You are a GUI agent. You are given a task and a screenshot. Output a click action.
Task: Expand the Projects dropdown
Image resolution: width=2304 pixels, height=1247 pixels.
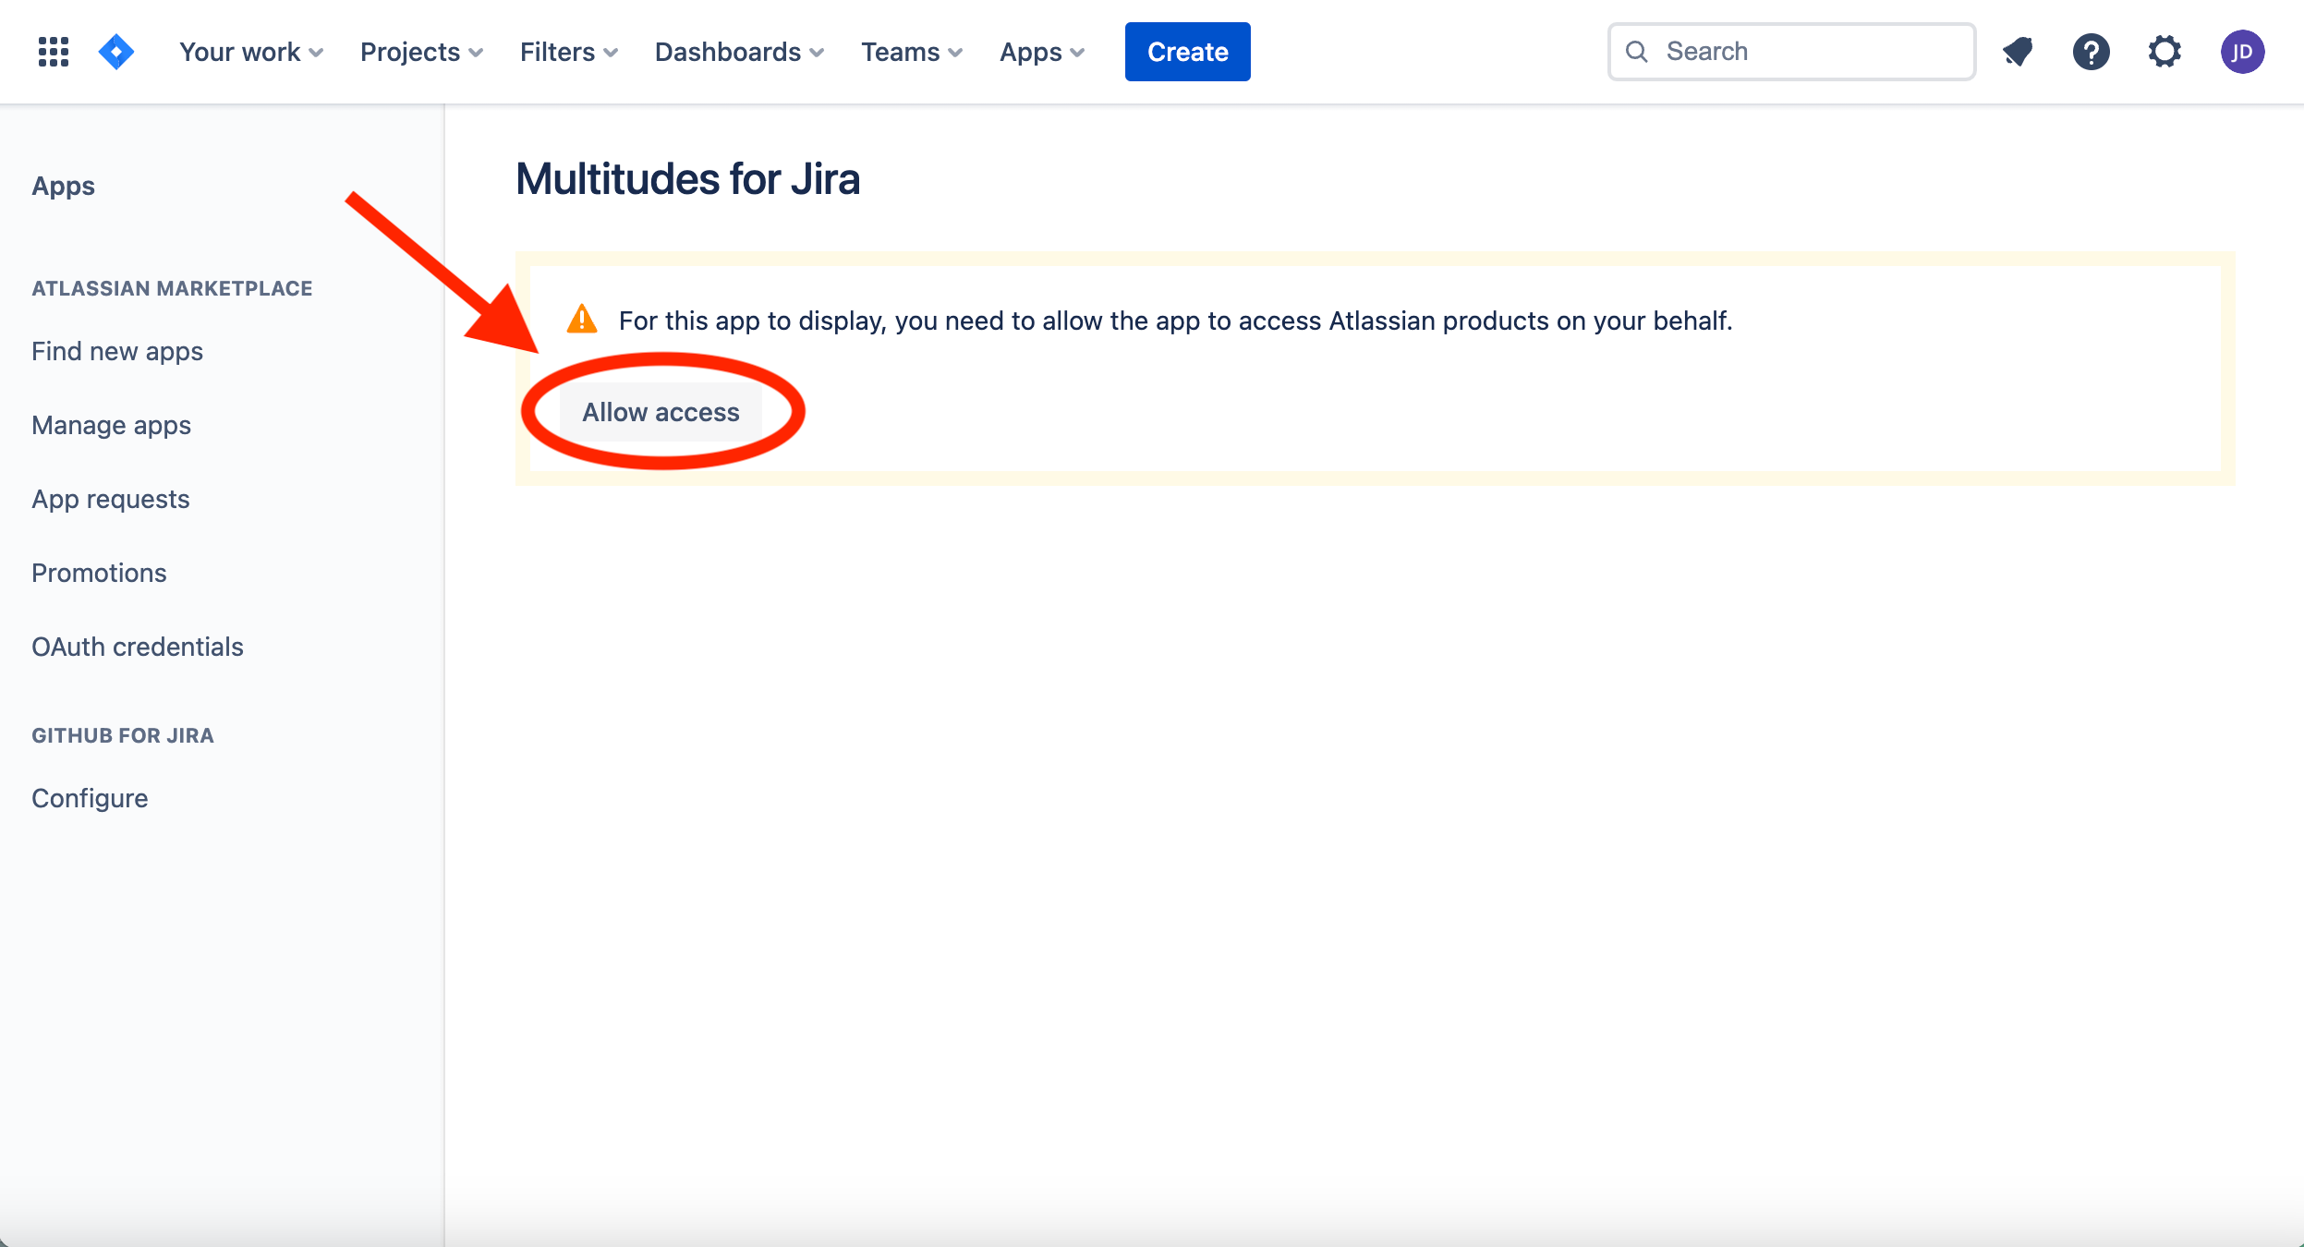[x=421, y=51]
